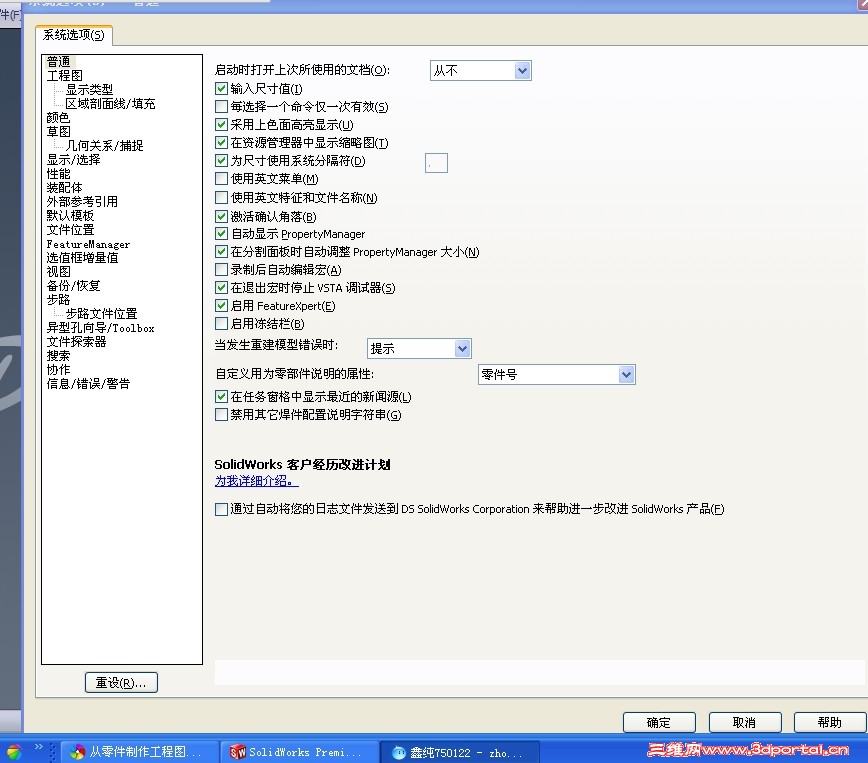
Task: Select 协作 in the options tree
Action: [x=59, y=369]
